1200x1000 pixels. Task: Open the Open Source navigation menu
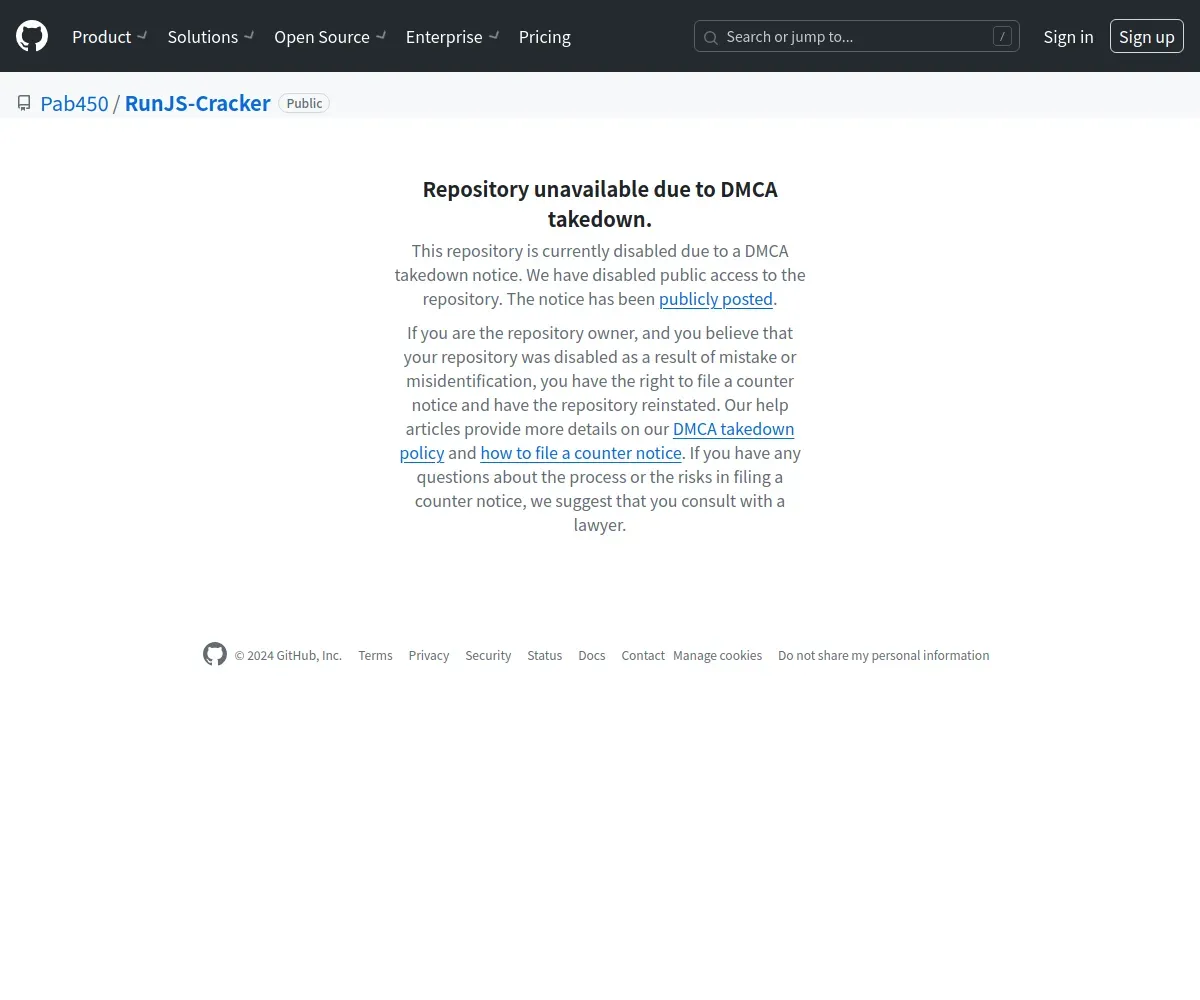(x=330, y=37)
